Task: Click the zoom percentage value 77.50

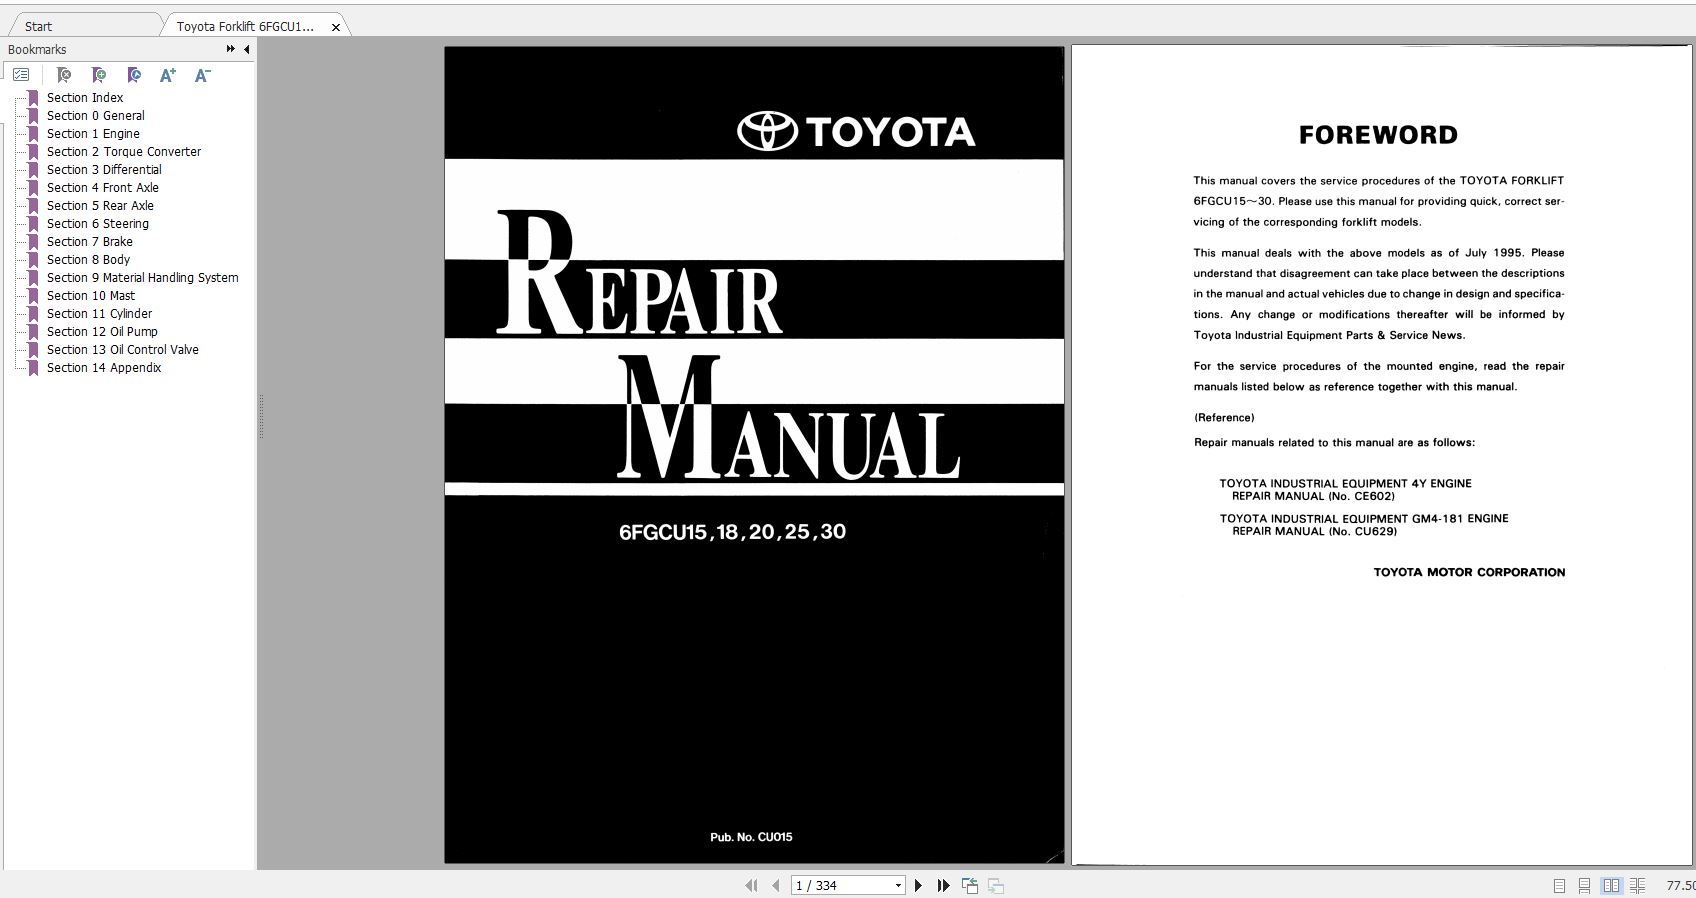Action: pos(1680,885)
